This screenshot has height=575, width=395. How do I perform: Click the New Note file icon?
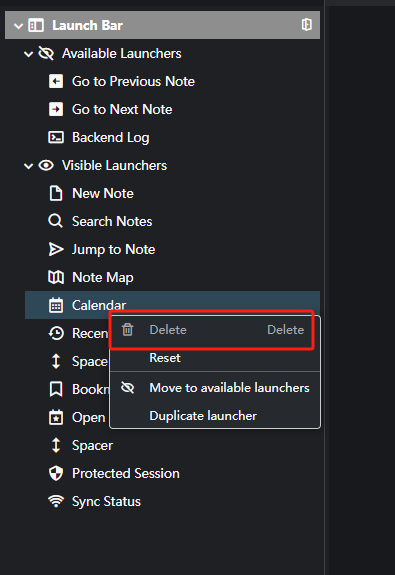(x=56, y=193)
